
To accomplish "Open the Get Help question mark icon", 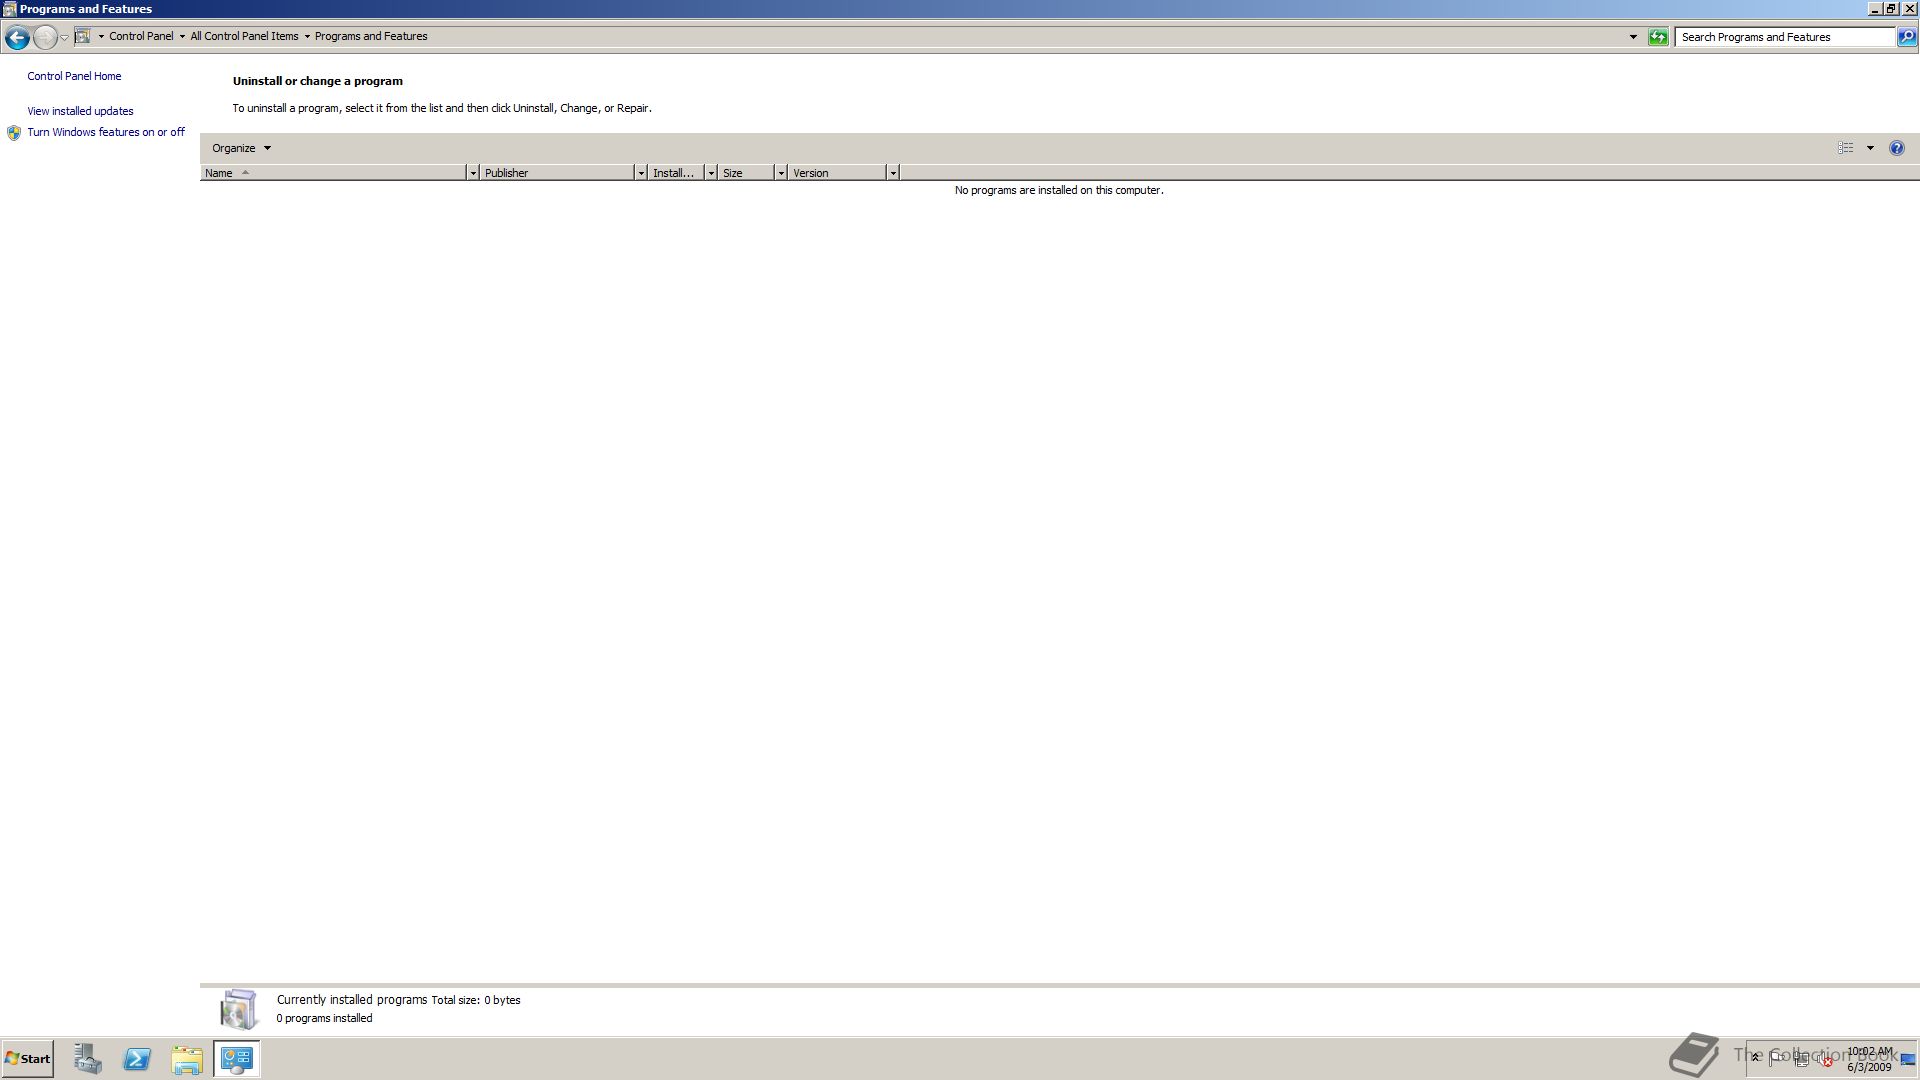I will (1896, 148).
